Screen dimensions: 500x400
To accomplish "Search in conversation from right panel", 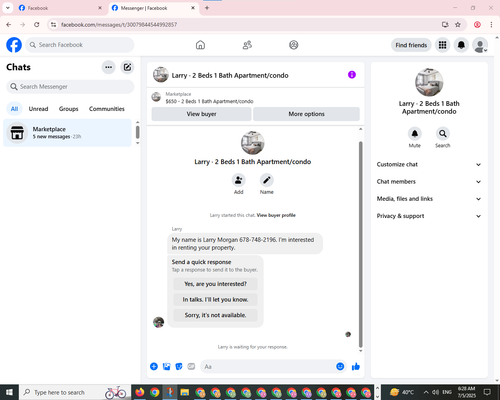I will (x=443, y=134).
